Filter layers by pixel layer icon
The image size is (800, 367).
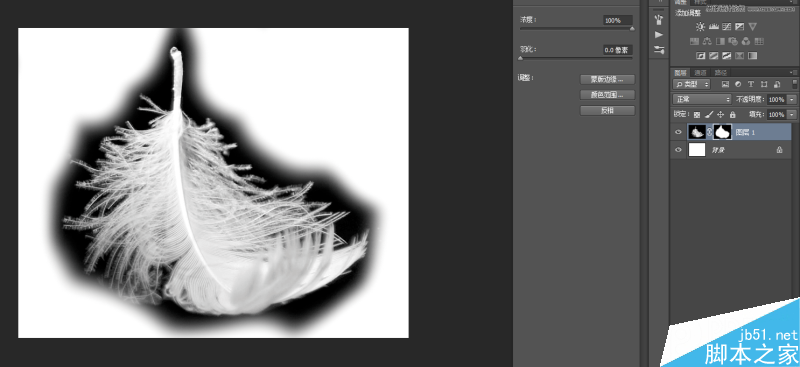click(x=726, y=84)
